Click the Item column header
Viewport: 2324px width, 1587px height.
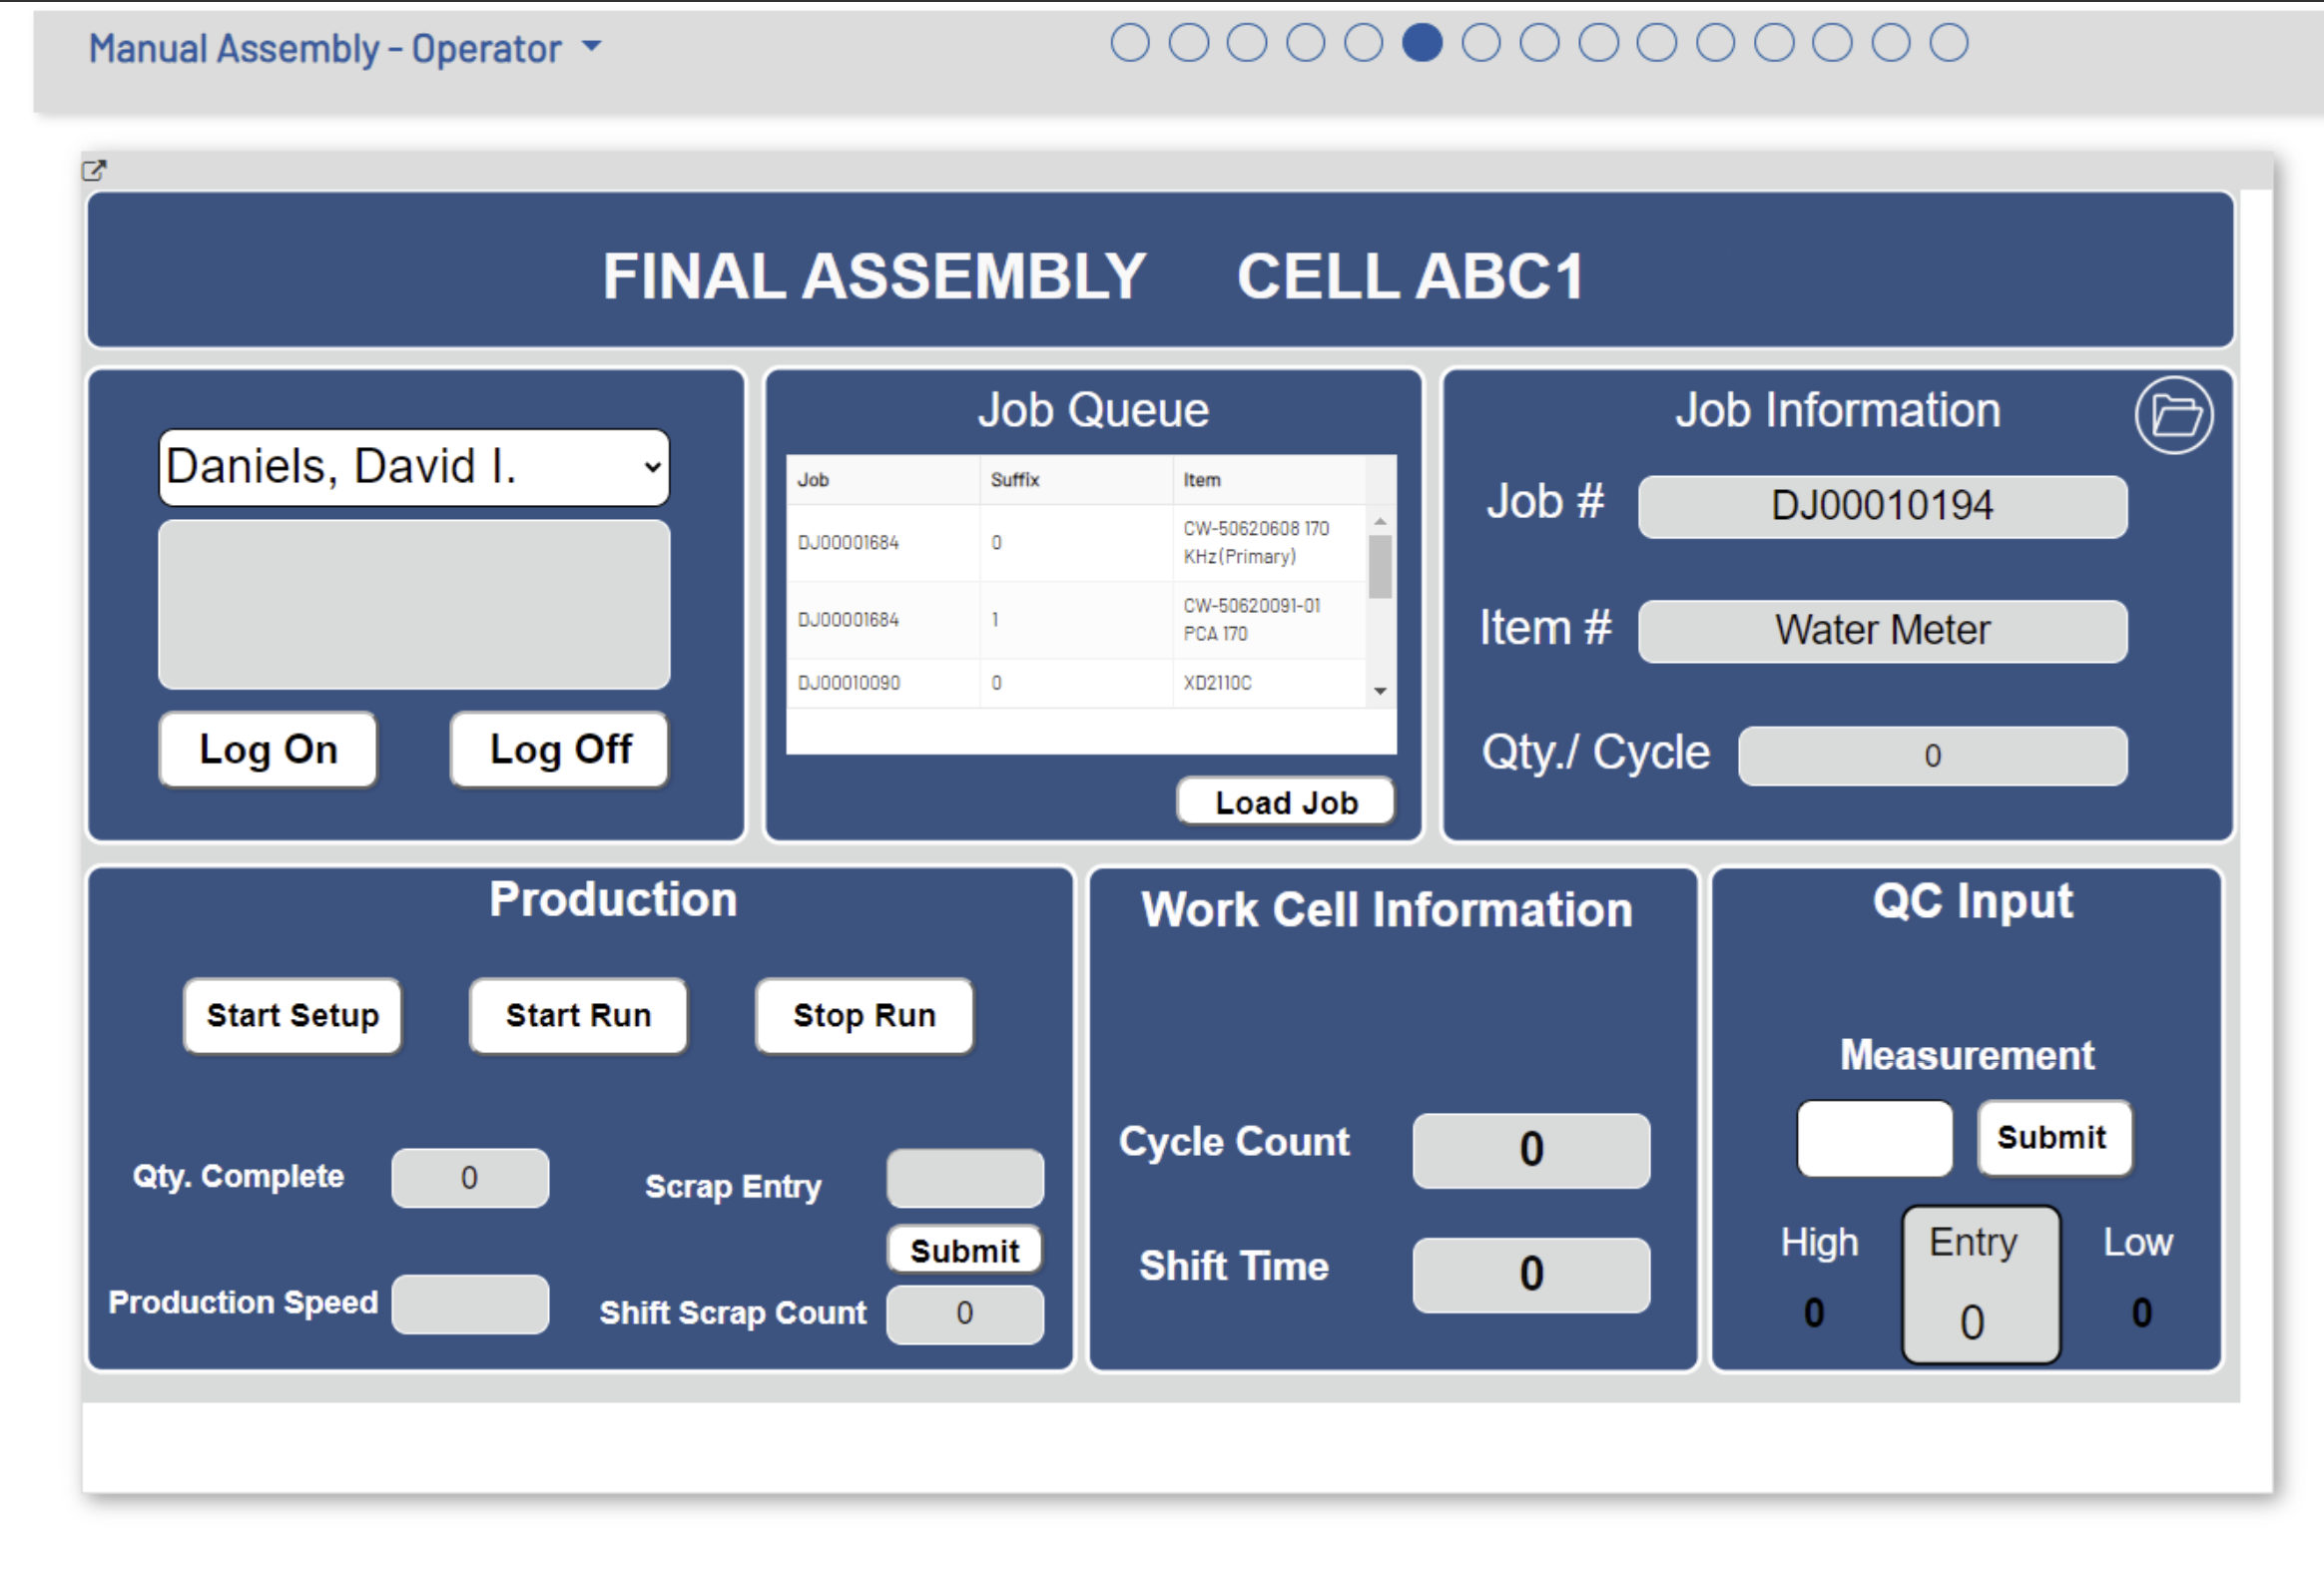[x=1202, y=480]
